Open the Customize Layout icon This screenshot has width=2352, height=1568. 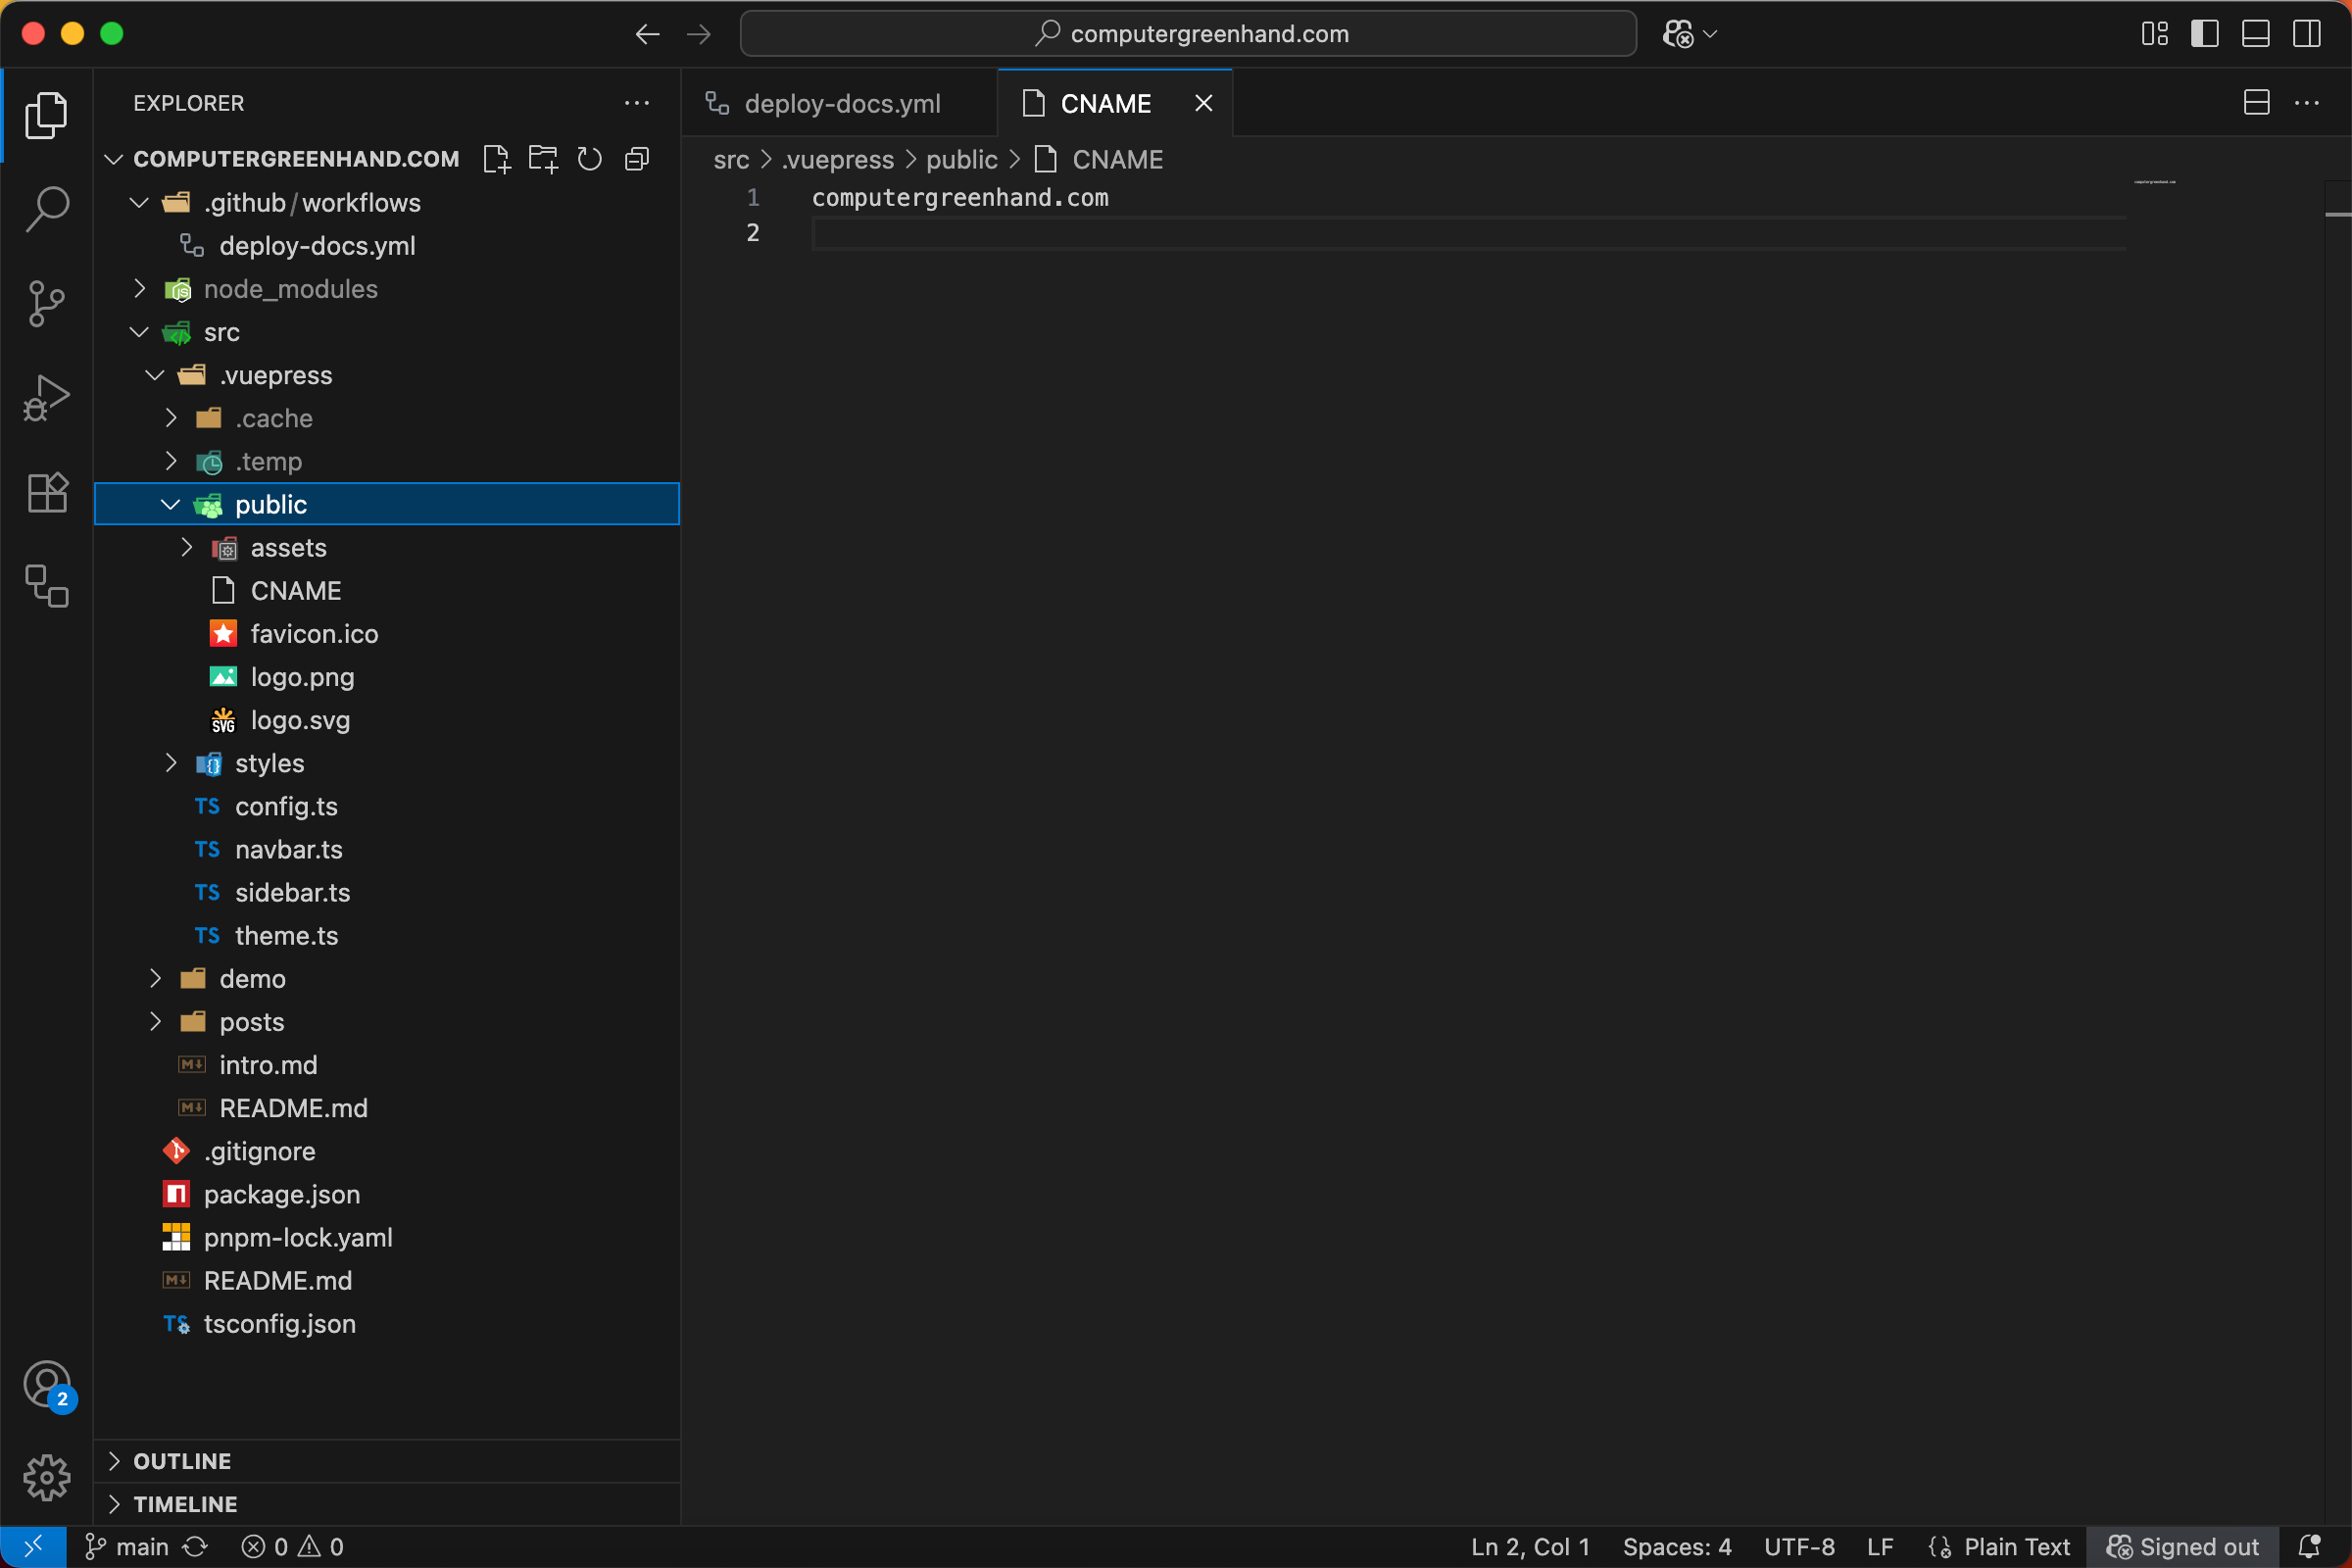coord(2155,34)
